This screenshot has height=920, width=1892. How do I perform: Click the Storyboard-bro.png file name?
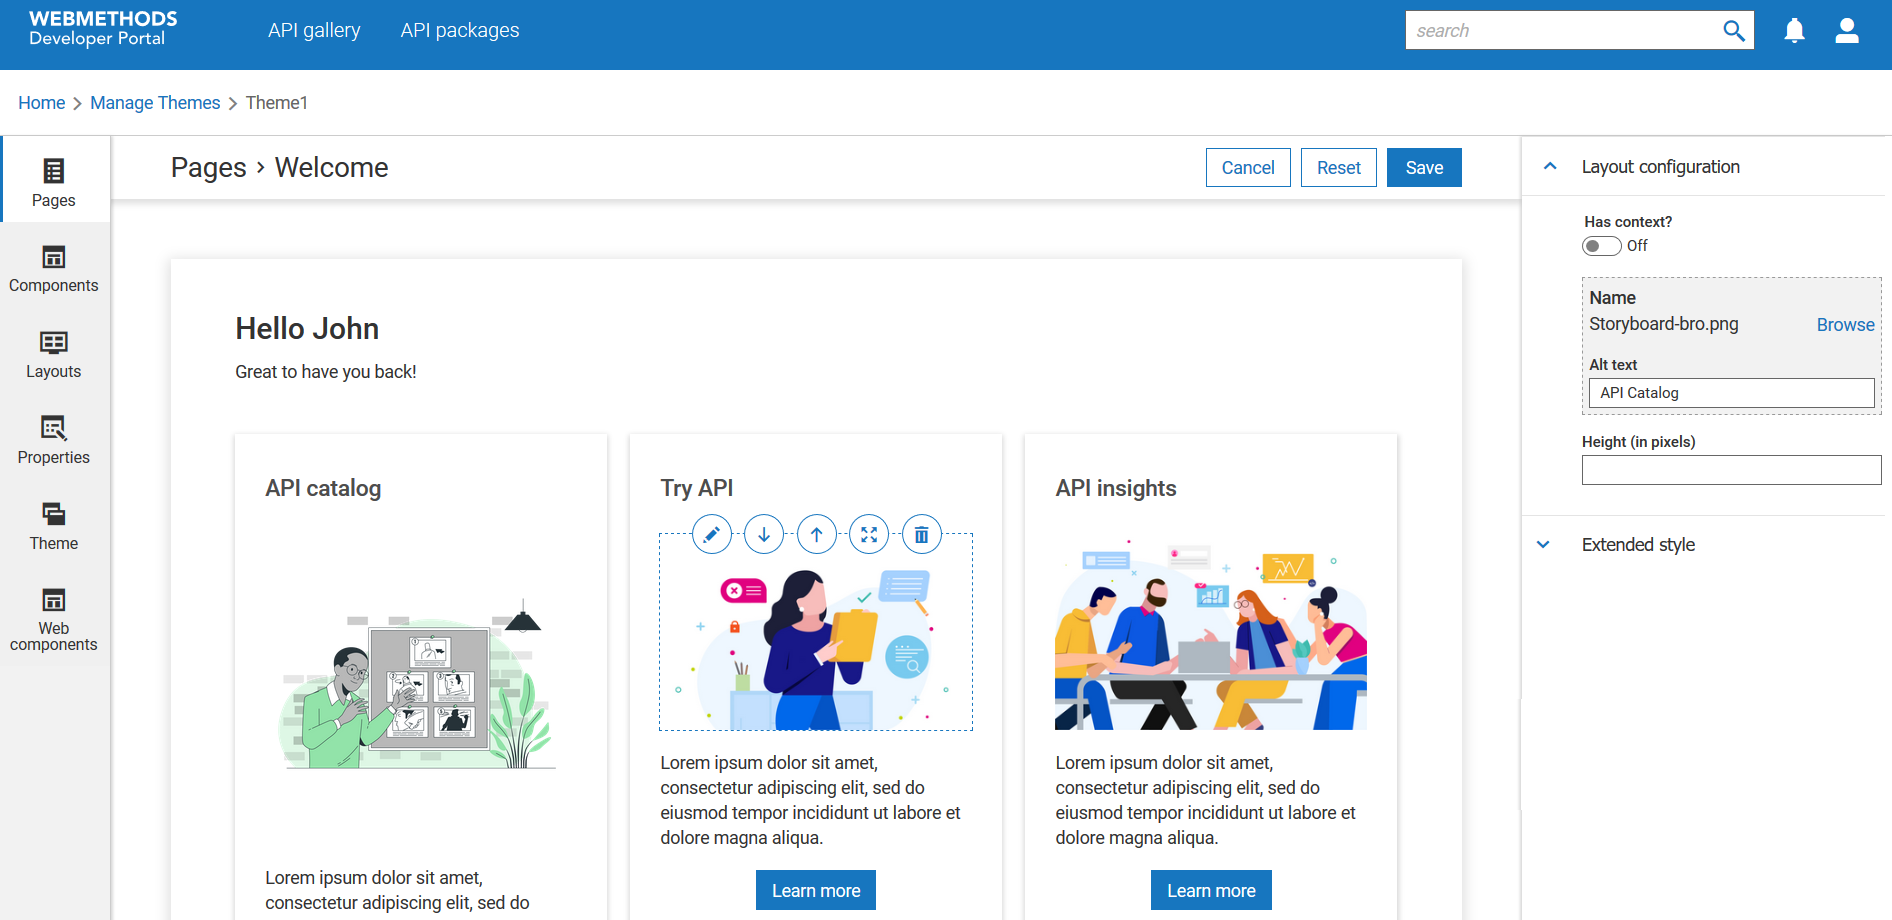coord(1664,324)
